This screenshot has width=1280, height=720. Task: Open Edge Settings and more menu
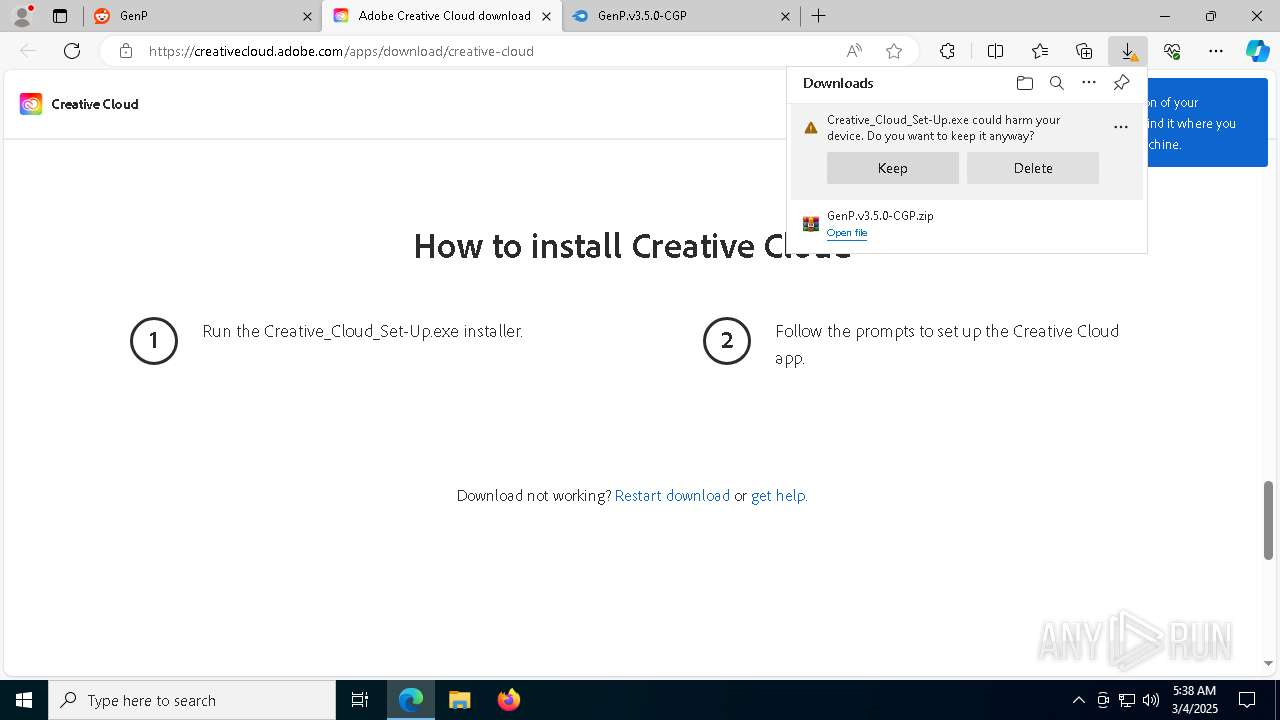click(x=1216, y=51)
